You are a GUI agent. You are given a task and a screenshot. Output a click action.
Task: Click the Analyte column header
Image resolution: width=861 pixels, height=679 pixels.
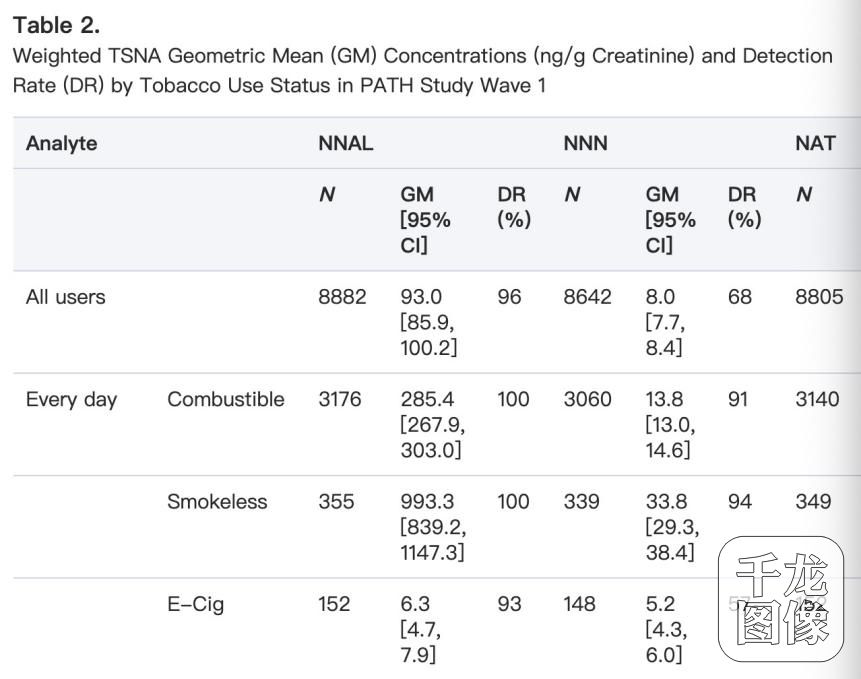tap(61, 143)
